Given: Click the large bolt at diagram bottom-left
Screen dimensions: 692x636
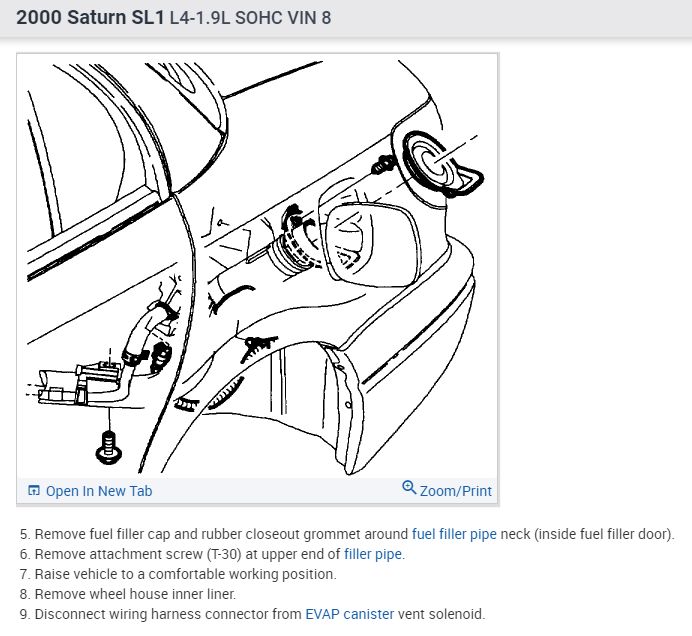Looking at the screenshot, I should point(109,448).
